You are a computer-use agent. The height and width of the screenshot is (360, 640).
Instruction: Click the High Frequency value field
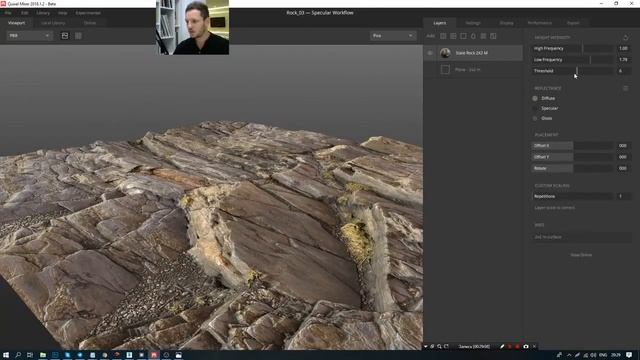point(623,48)
